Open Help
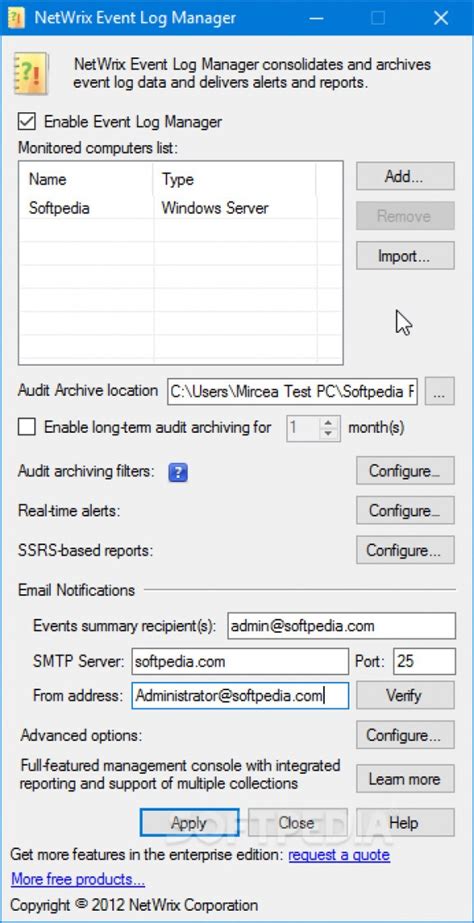Screen dimensions: 474x923 pos(405,822)
